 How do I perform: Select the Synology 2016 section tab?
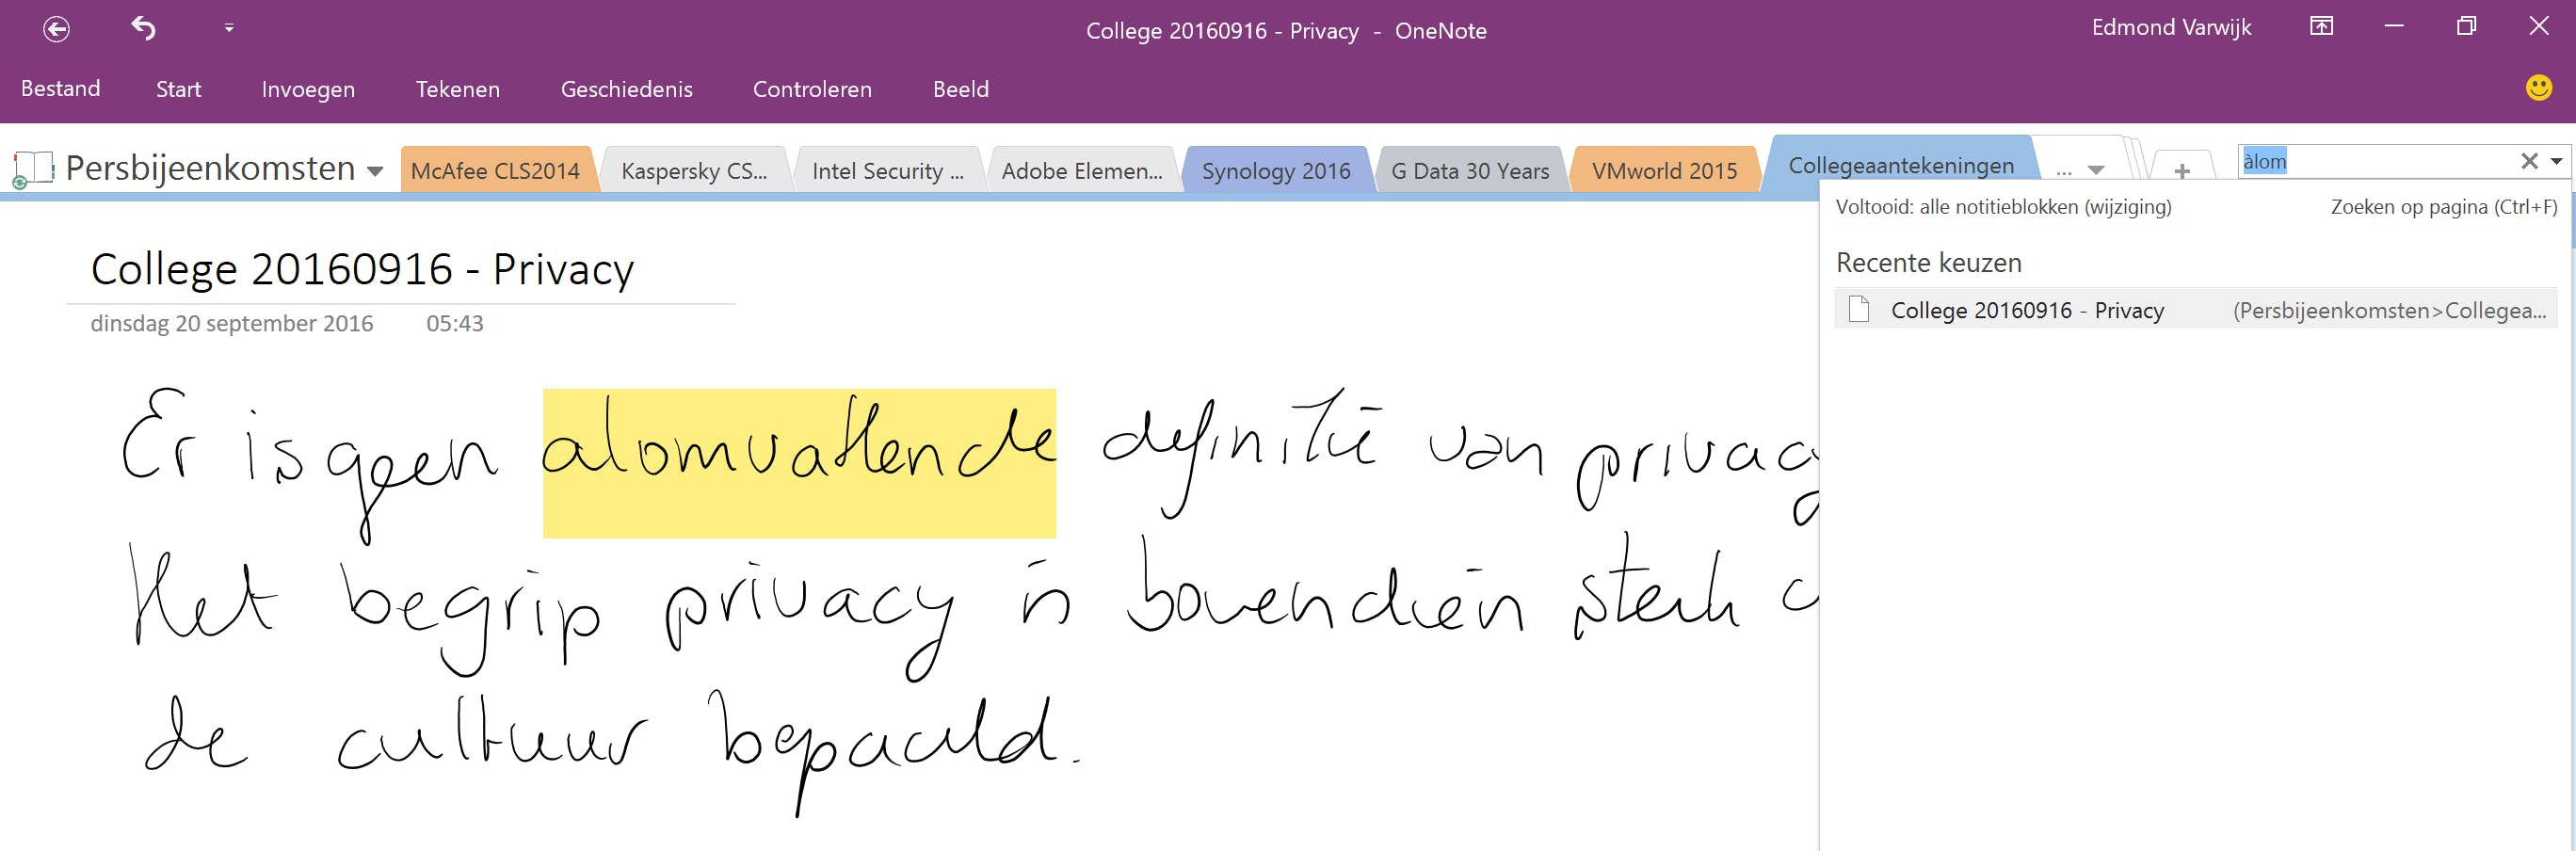click(1276, 170)
